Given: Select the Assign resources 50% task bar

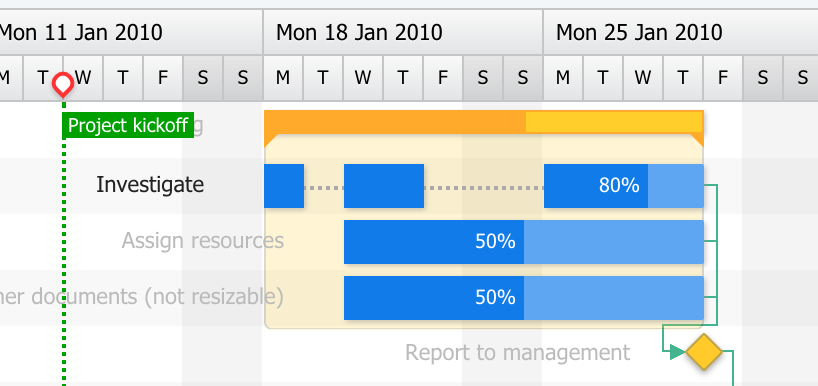Looking at the screenshot, I should (524, 242).
